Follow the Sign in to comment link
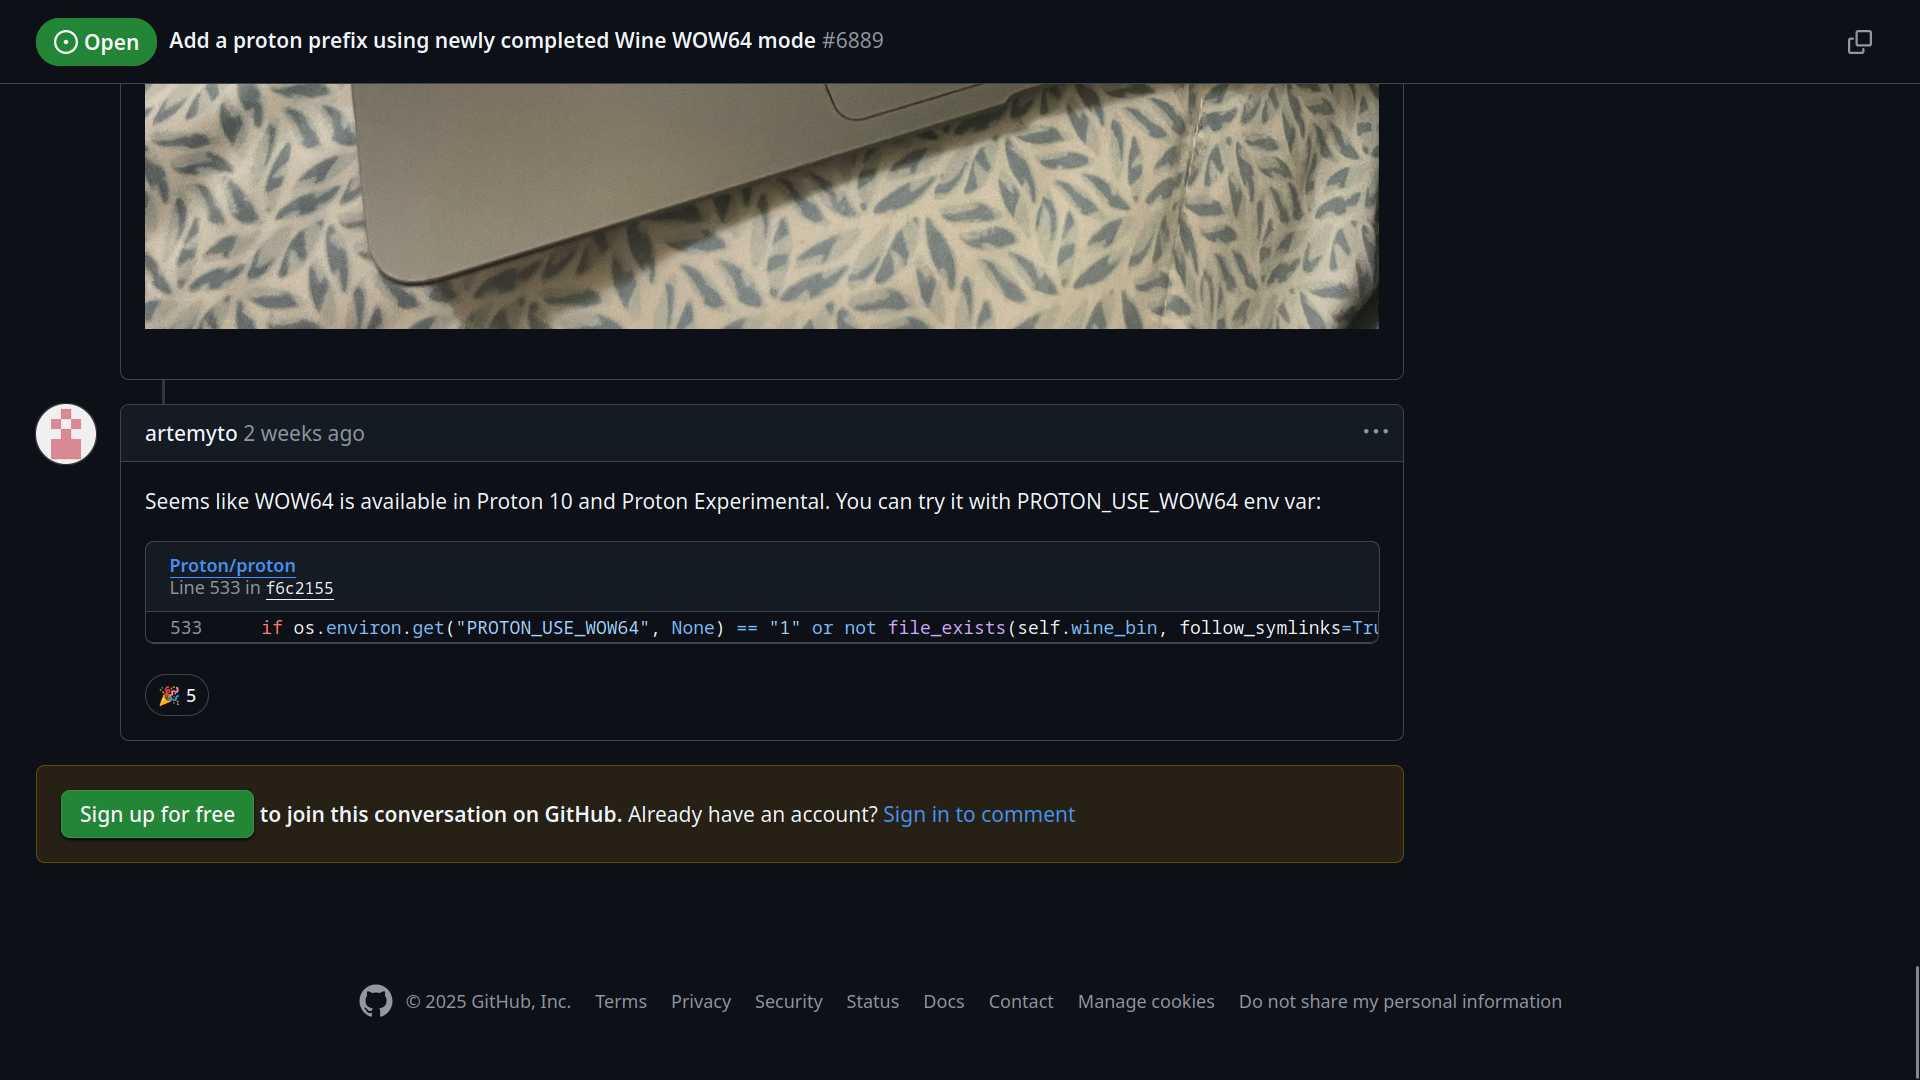Screen dimensions: 1920x1080 point(978,814)
